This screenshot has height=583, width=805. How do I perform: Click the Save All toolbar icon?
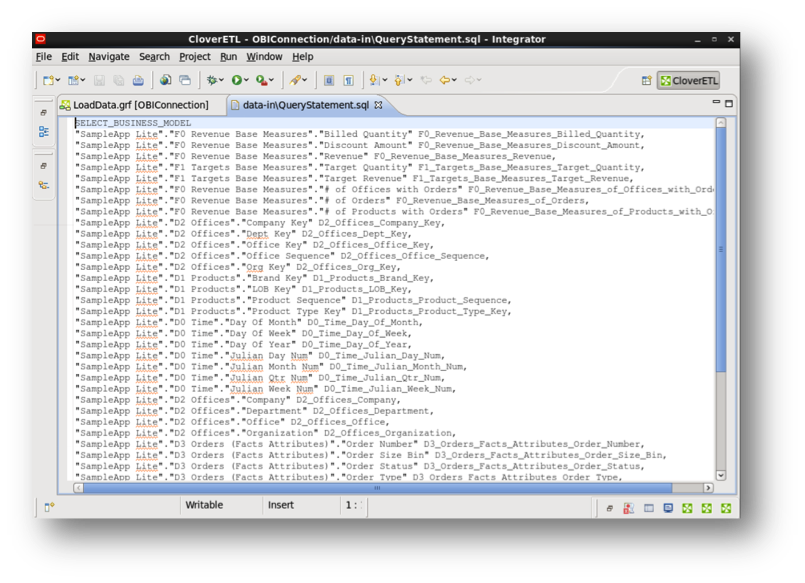[119, 80]
